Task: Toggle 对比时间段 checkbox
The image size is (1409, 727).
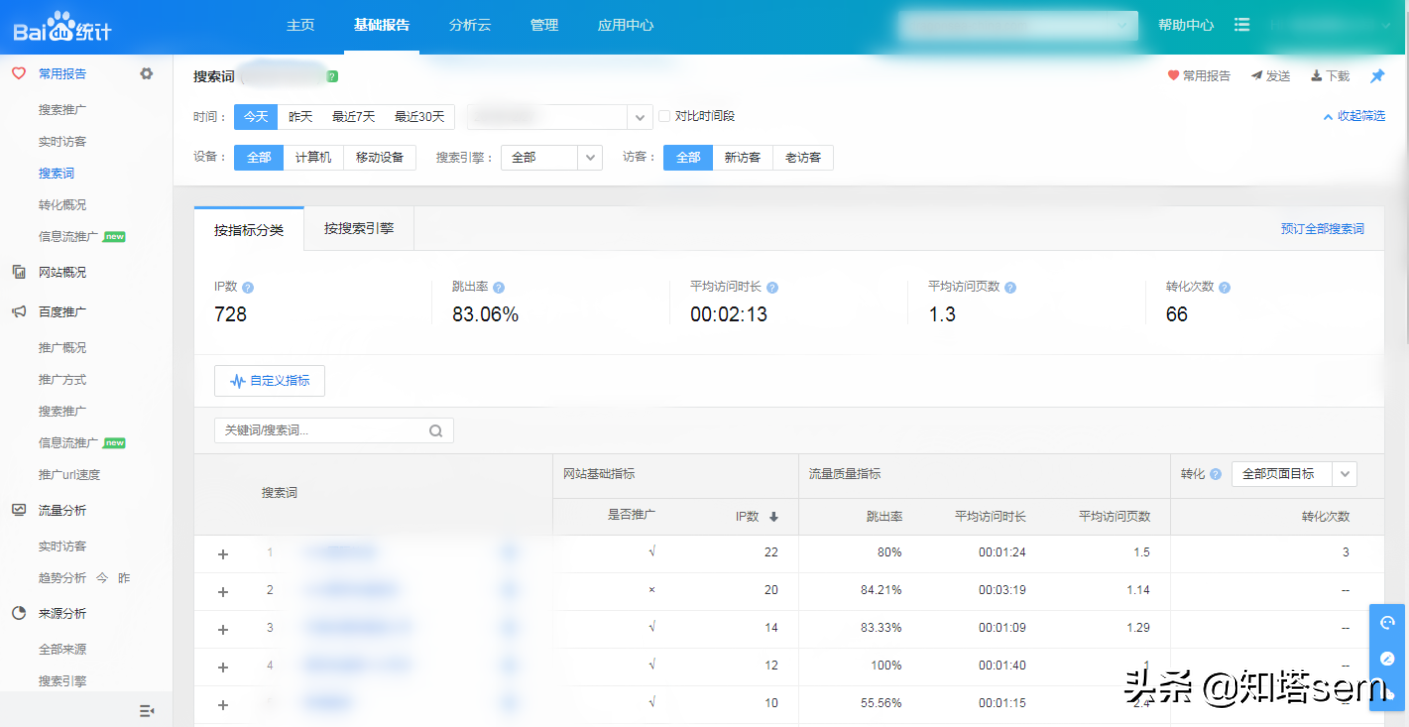Action: pyautogui.click(x=664, y=116)
